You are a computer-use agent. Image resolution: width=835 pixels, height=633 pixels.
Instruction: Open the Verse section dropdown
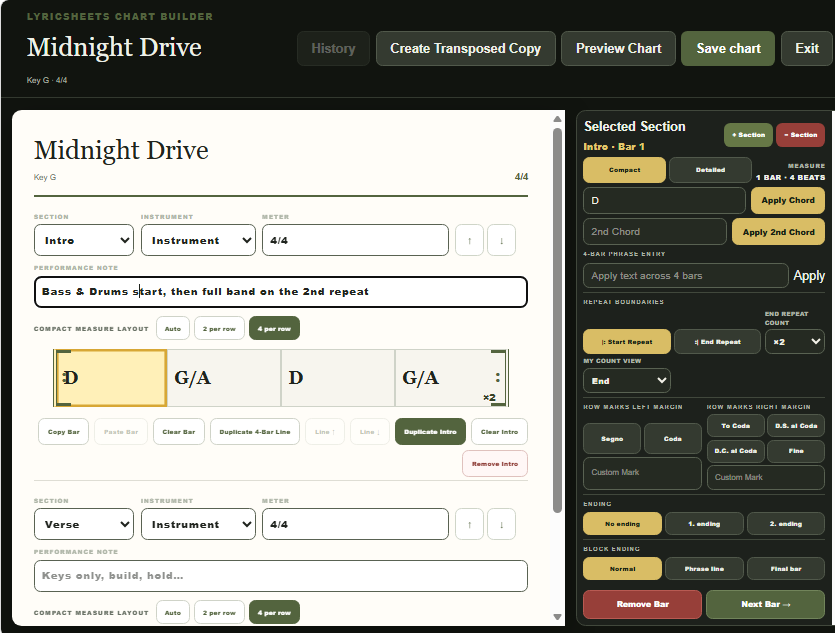click(84, 524)
